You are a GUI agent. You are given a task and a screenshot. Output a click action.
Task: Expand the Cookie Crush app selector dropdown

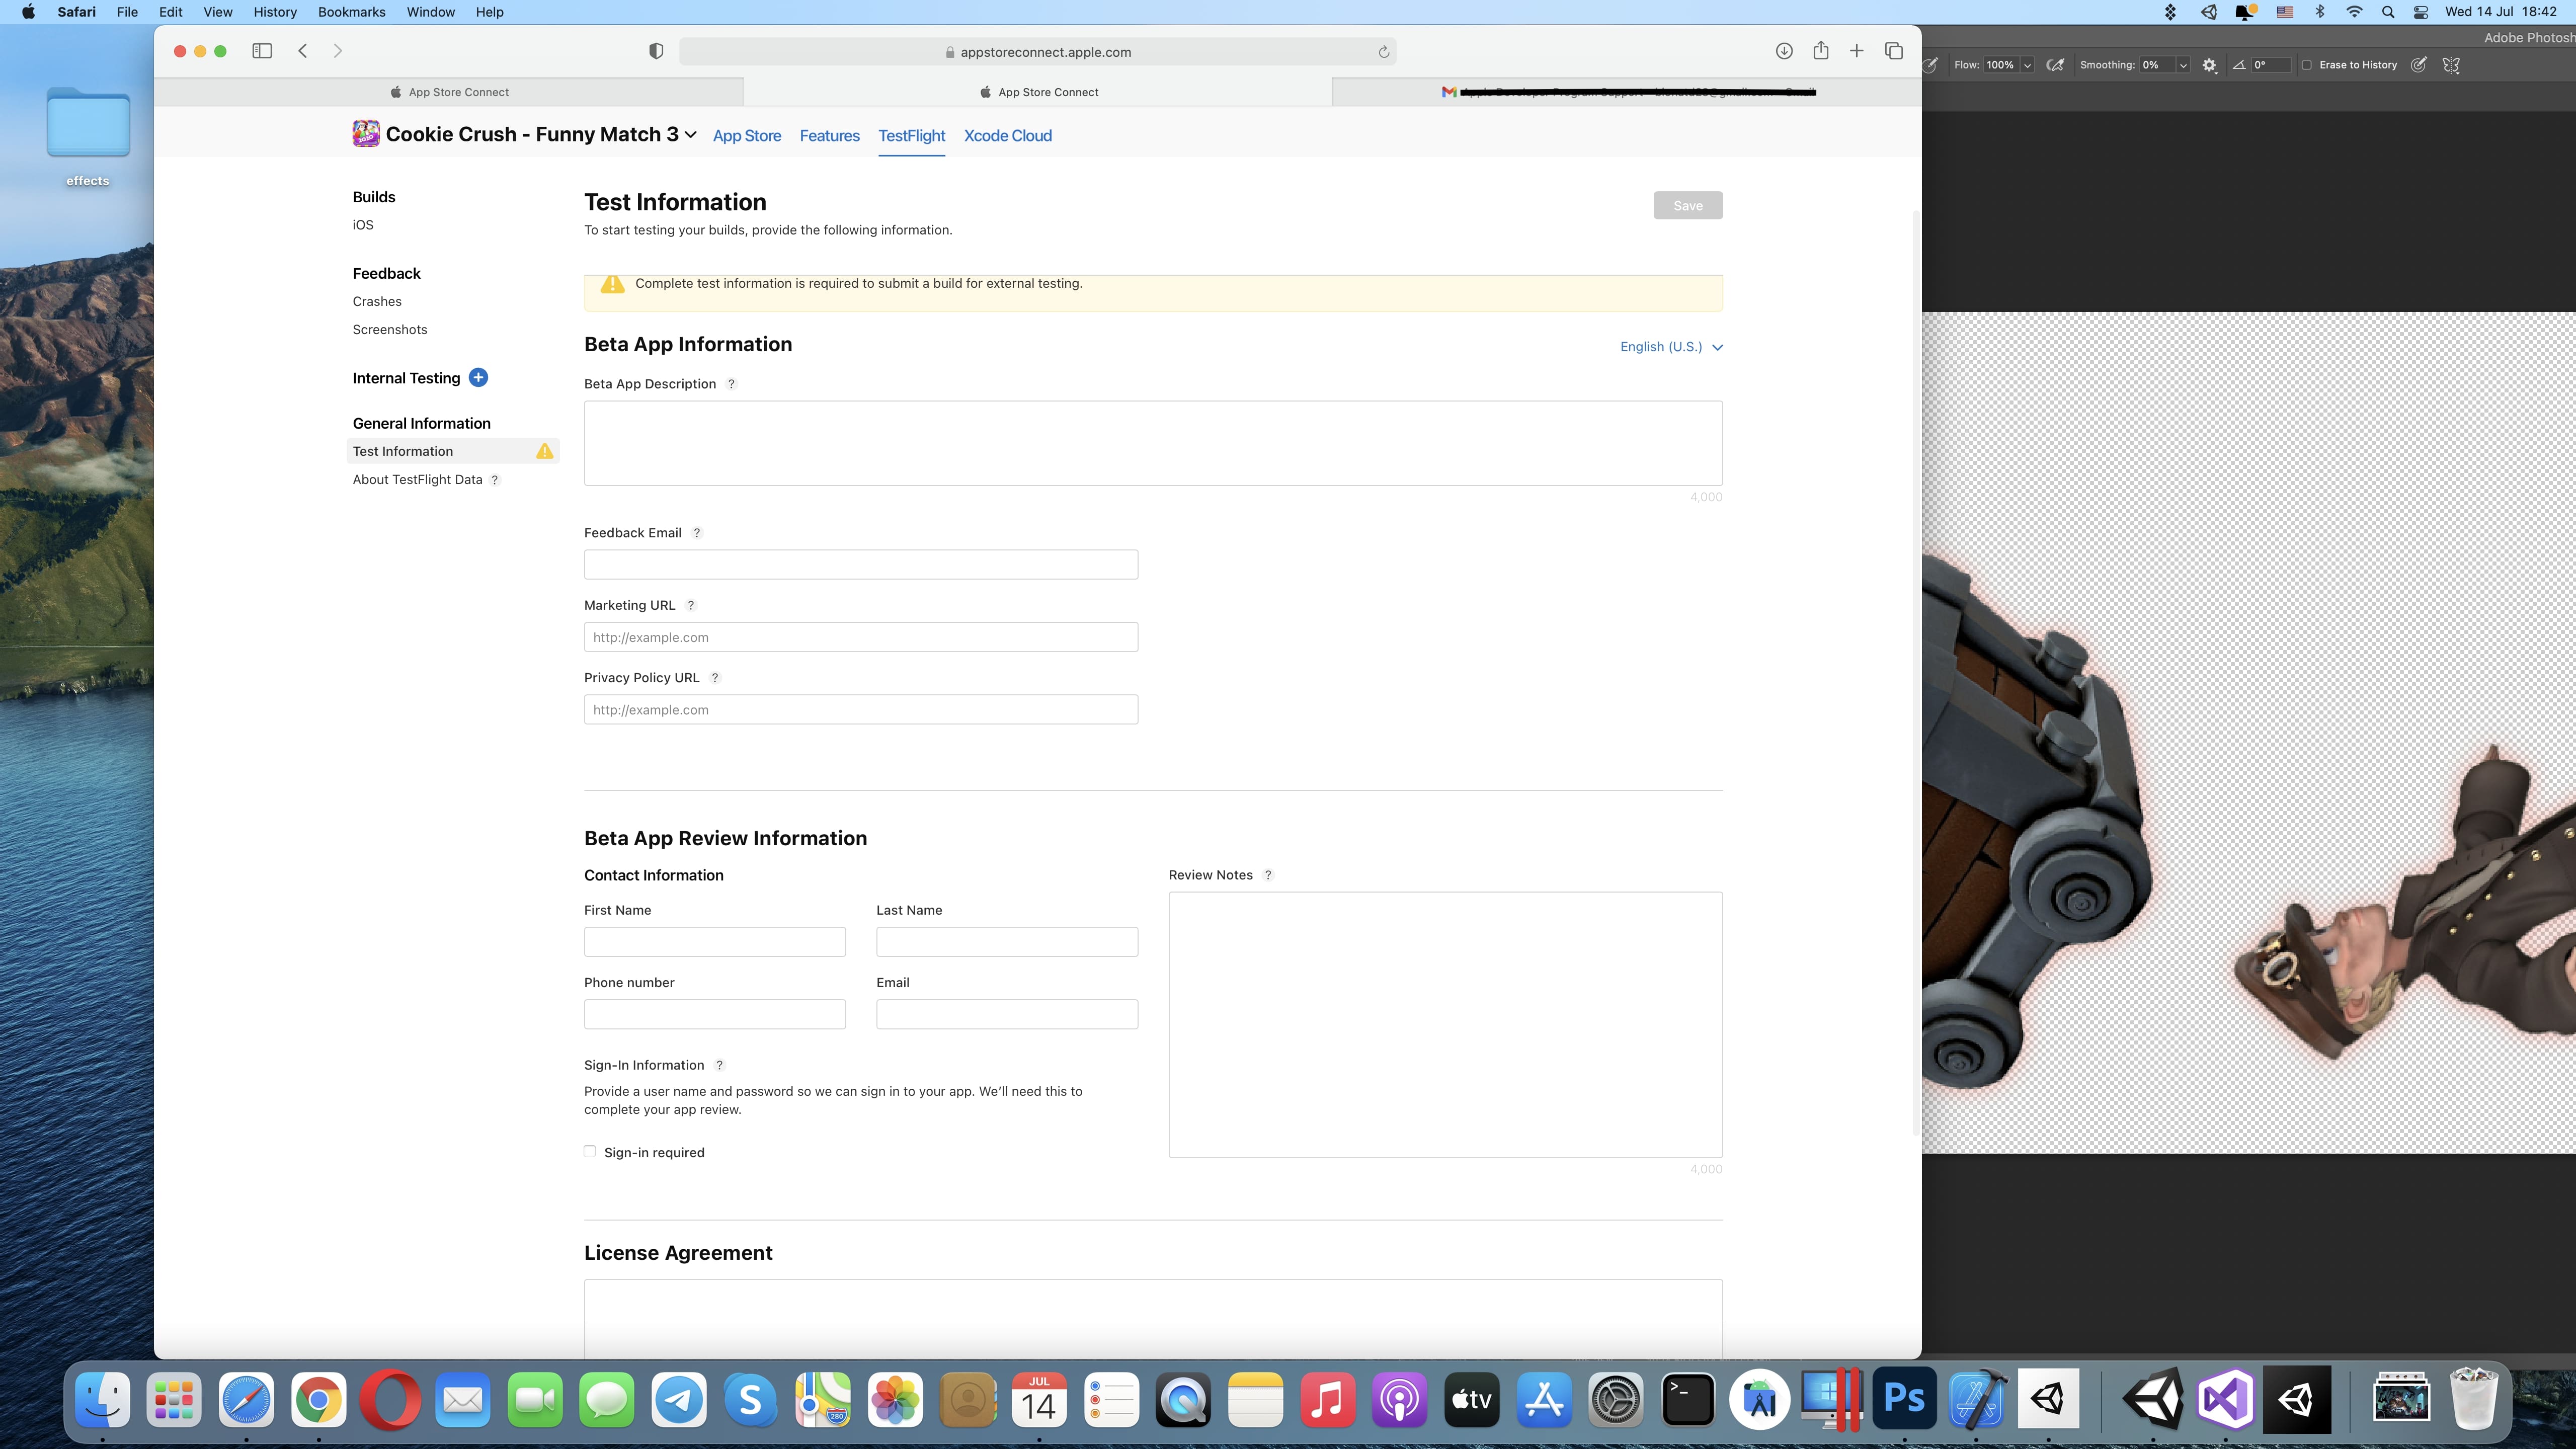point(690,135)
